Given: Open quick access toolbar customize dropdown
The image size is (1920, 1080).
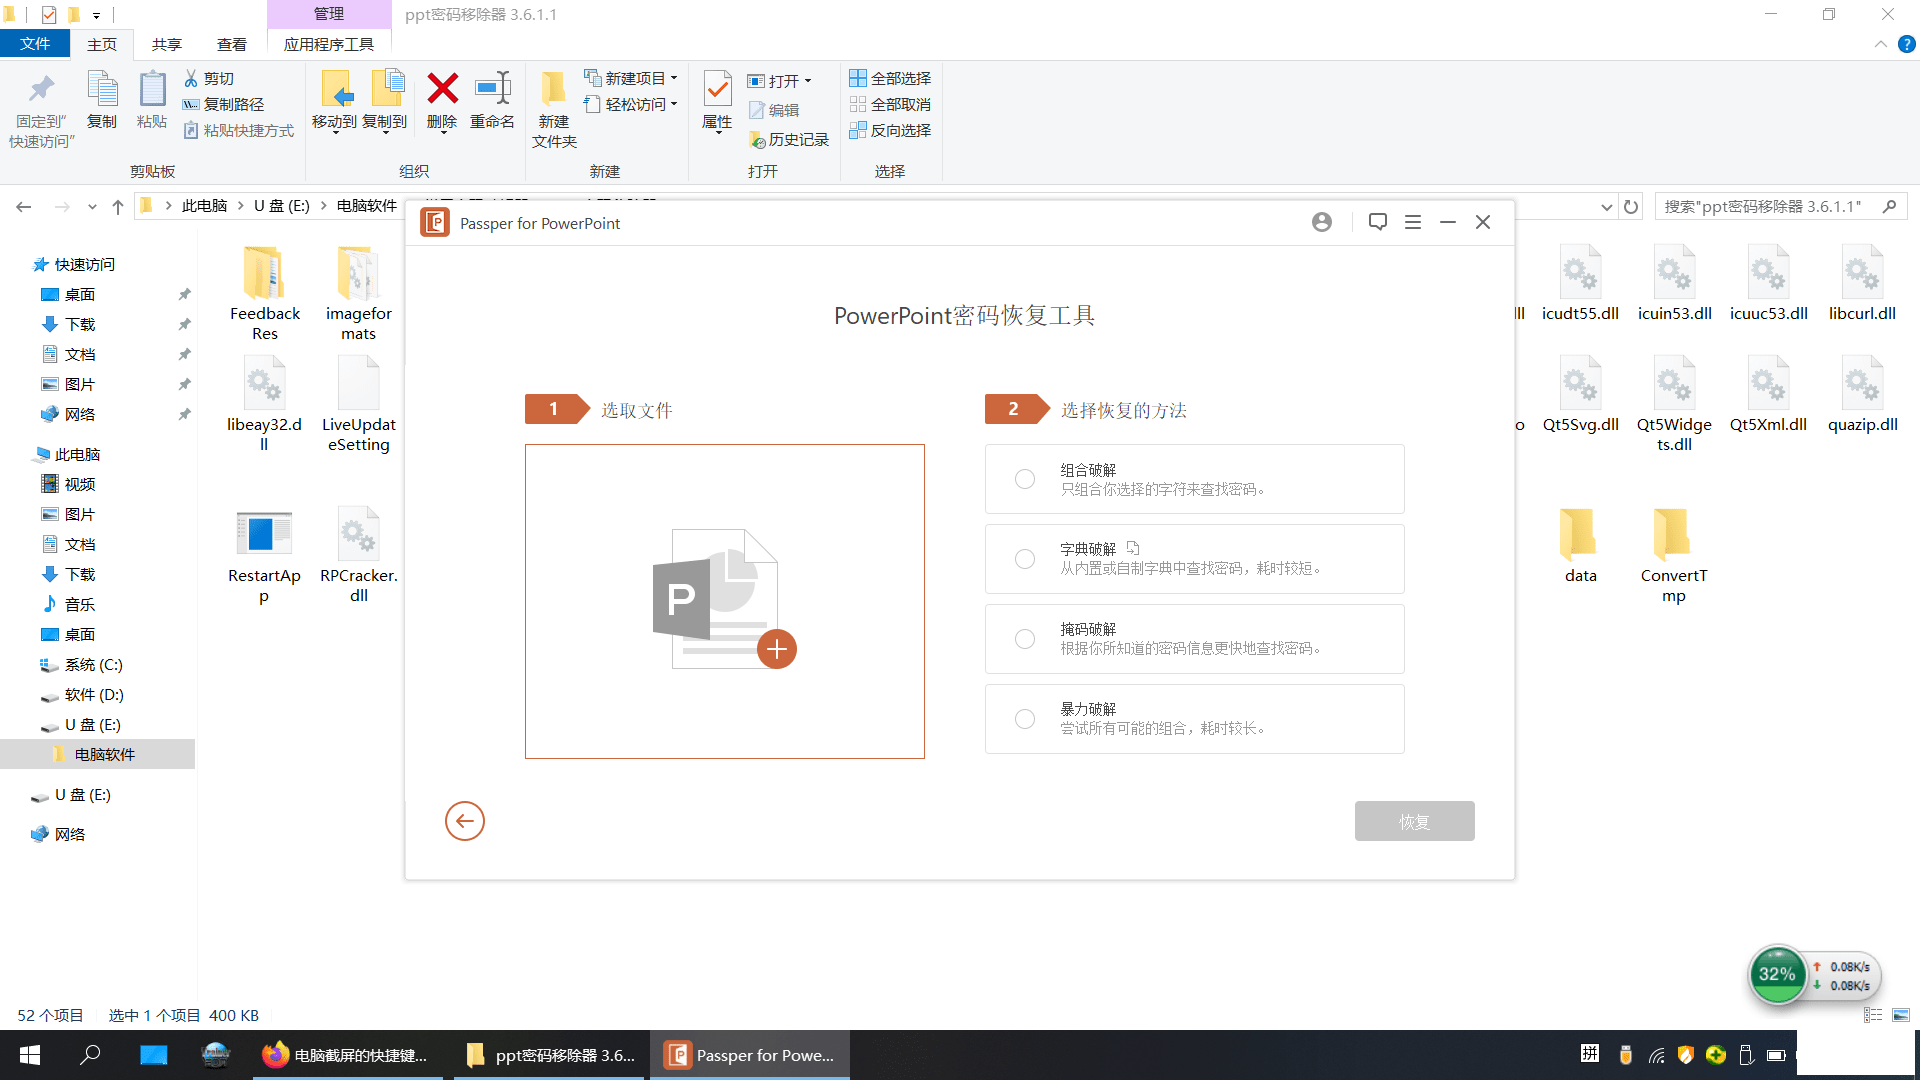Looking at the screenshot, I should (x=96, y=15).
